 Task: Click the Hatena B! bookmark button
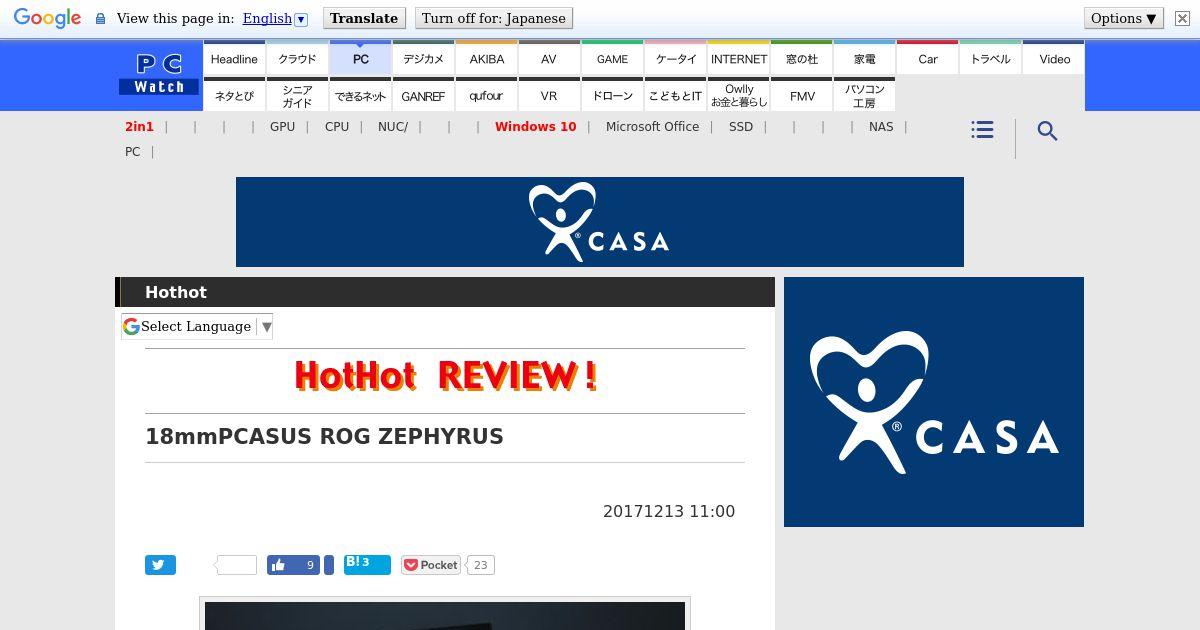click(x=367, y=565)
